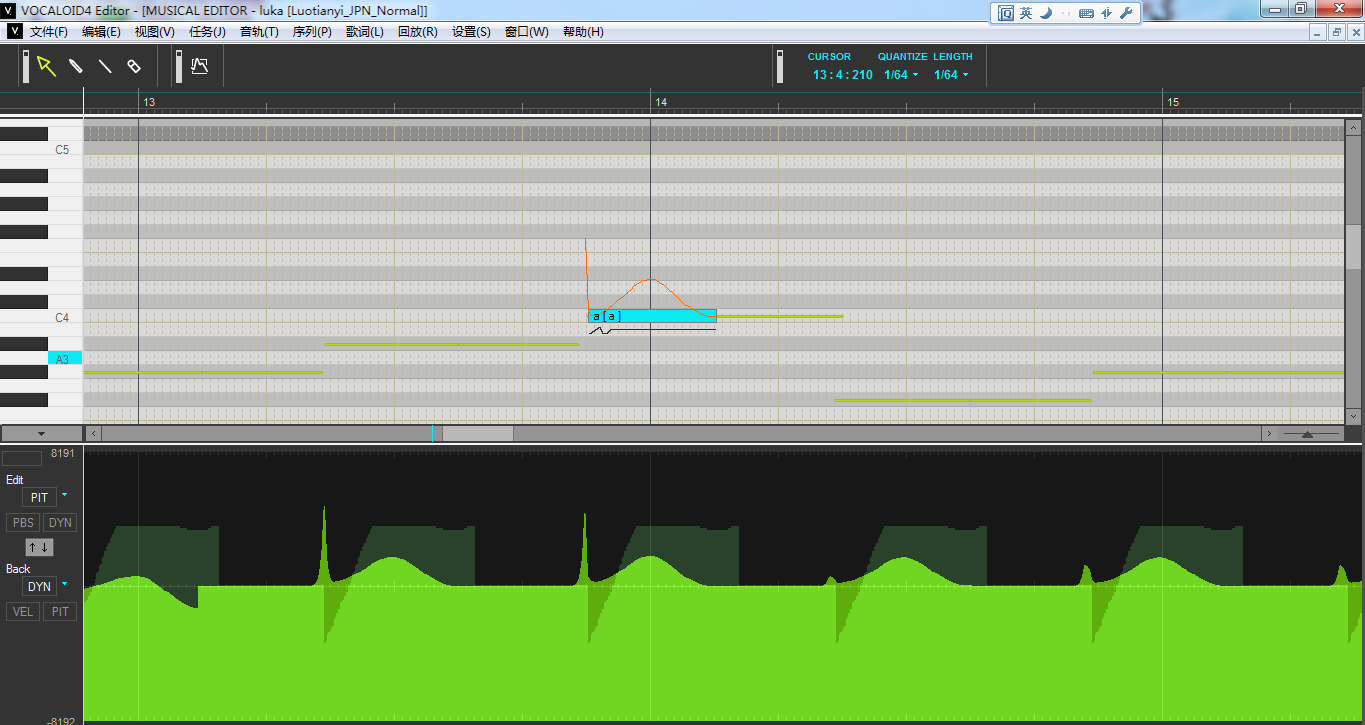
Task: Open the 编辑(E) menu
Action: (101, 32)
